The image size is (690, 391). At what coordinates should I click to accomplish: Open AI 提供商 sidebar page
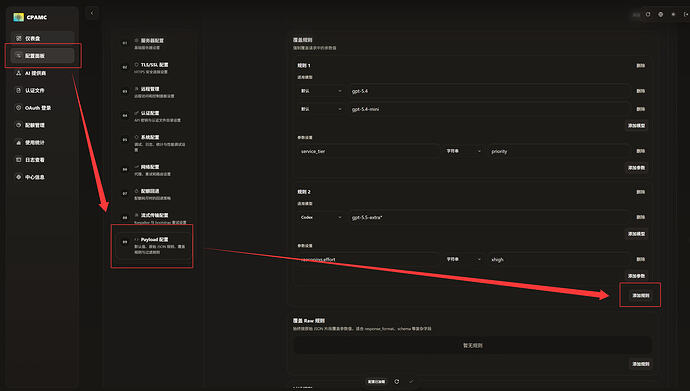42,73
